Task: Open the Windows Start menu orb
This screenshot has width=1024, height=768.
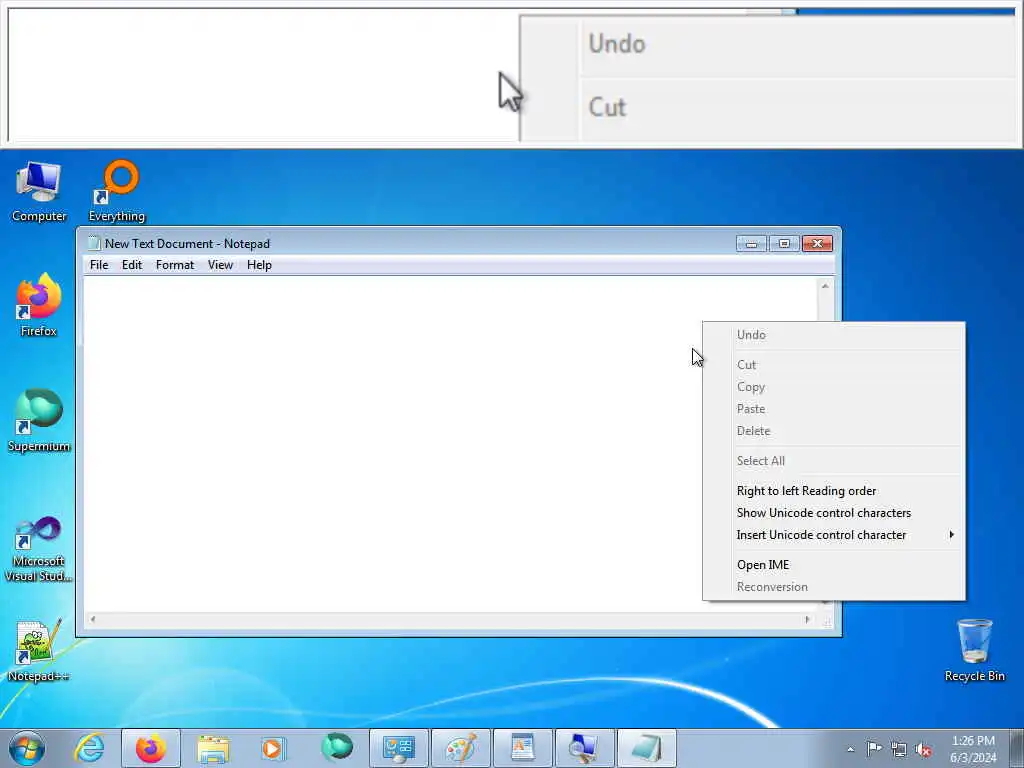Action: point(27,748)
